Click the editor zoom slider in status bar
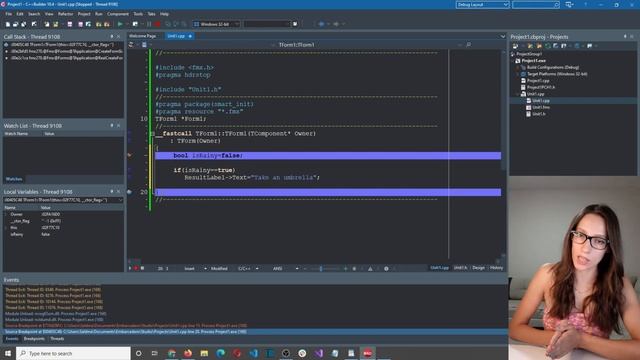This screenshot has width=640, height=360. click(322, 269)
